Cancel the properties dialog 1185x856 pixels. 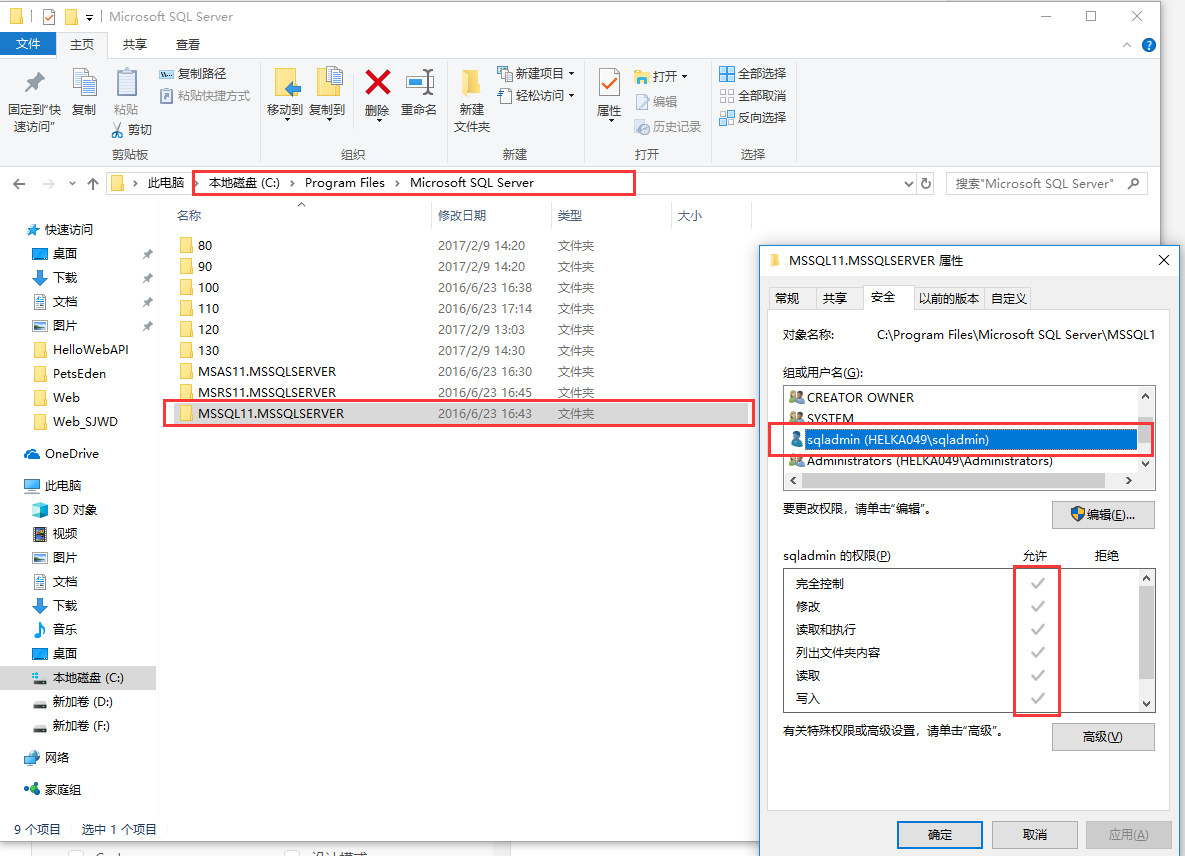click(x=1035, y=835)
